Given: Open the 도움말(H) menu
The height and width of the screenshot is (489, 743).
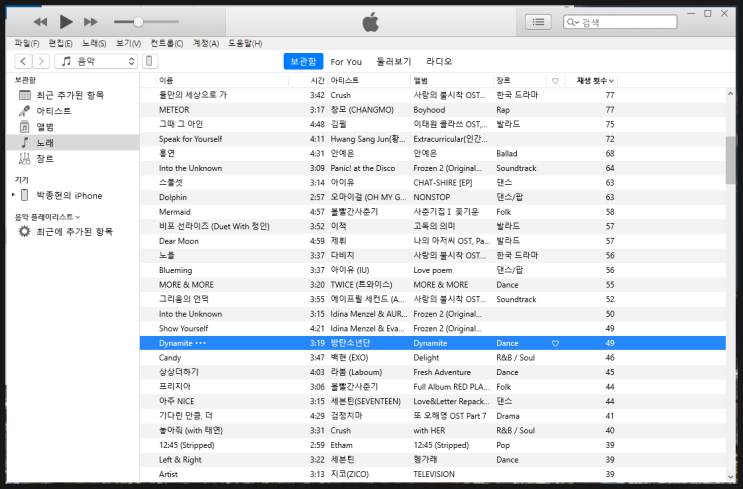Looking at the screenshot, I should click(x=245, y=44).
